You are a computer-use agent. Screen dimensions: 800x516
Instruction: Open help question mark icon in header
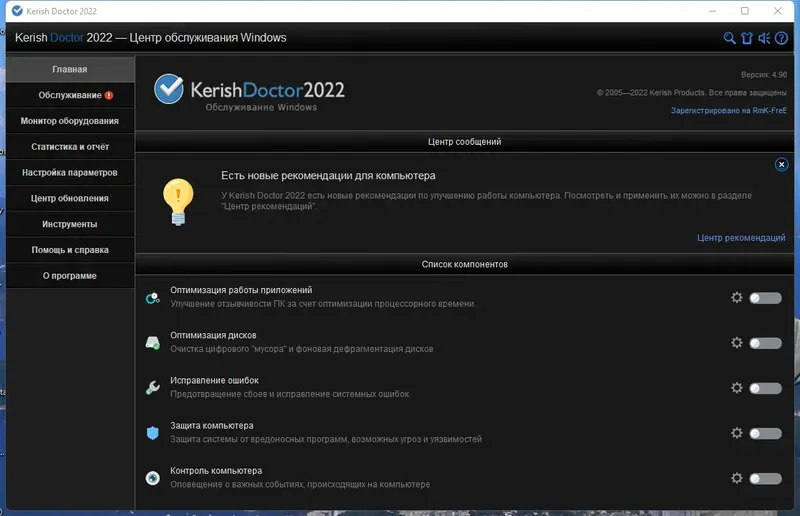(781, 38)
